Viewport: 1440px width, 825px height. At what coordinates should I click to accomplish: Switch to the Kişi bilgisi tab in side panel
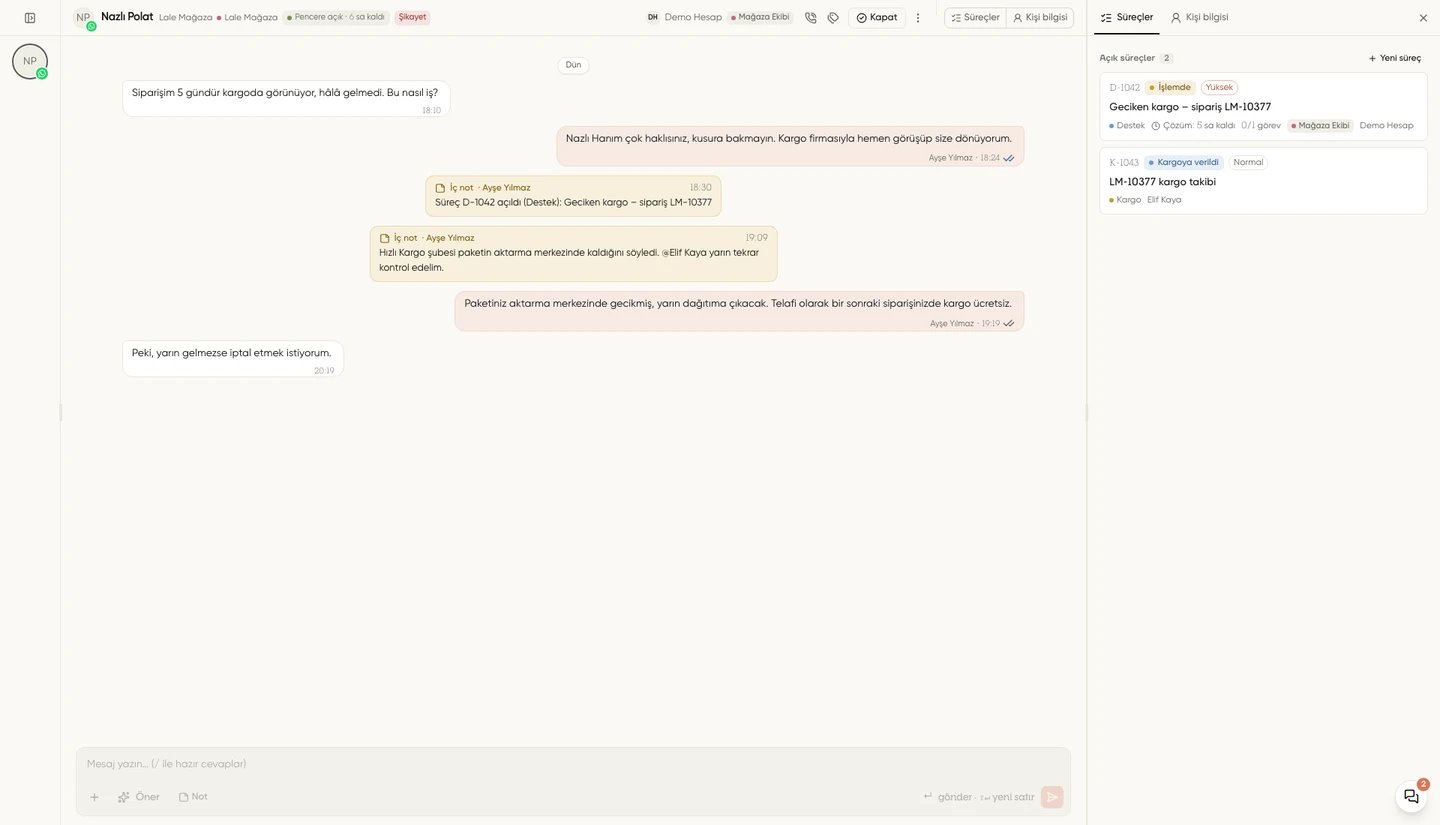[1199, 18]
